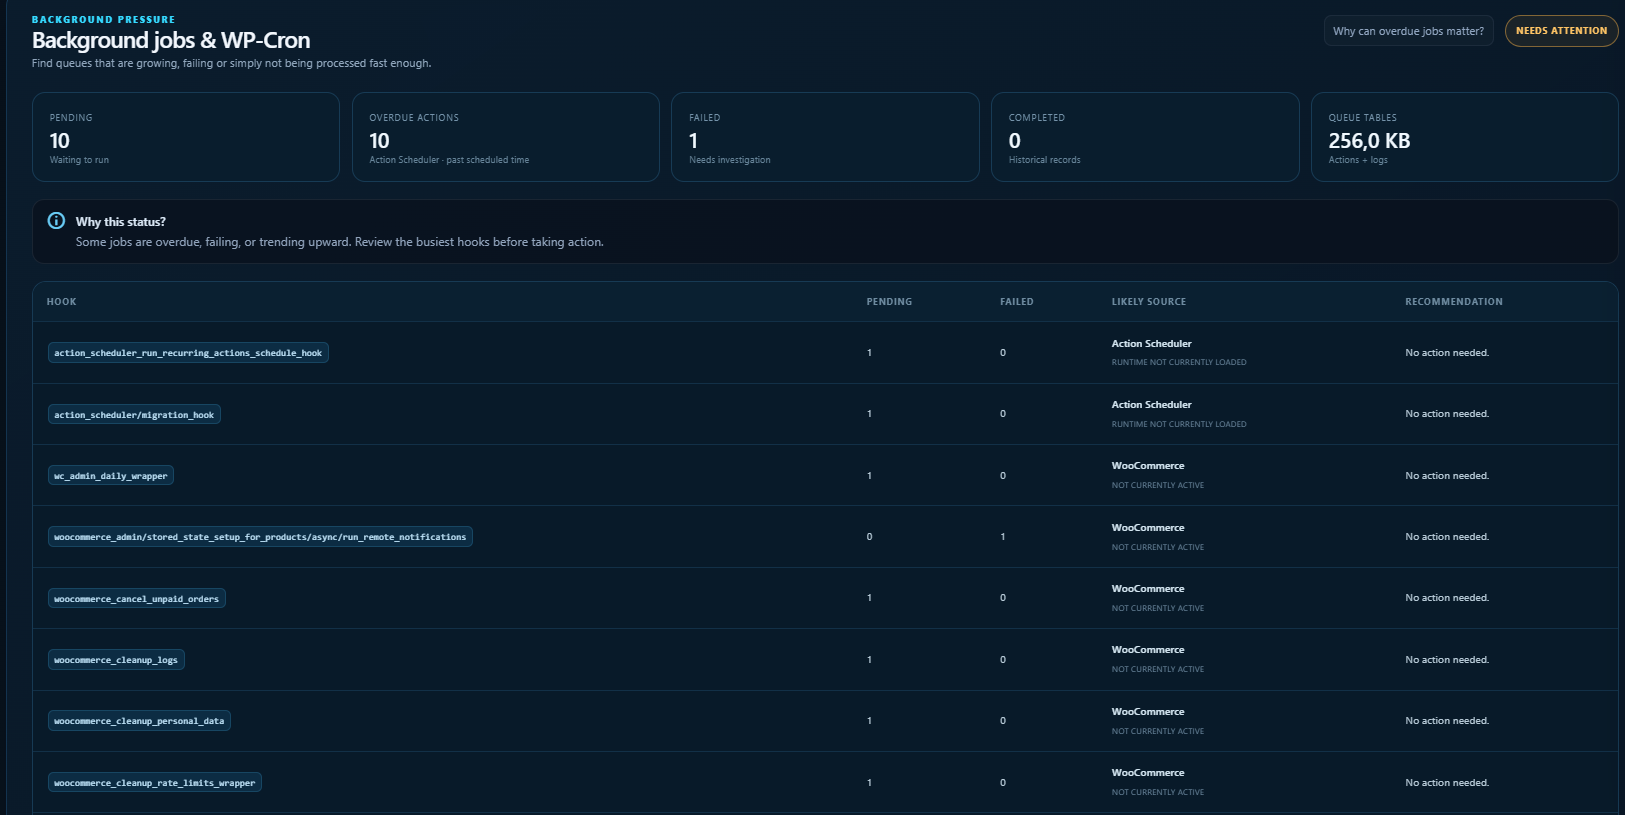Select the wc_admin_daily_wrapper hook chip
This screenshot has height=815, width=1625.
(111, 476)
